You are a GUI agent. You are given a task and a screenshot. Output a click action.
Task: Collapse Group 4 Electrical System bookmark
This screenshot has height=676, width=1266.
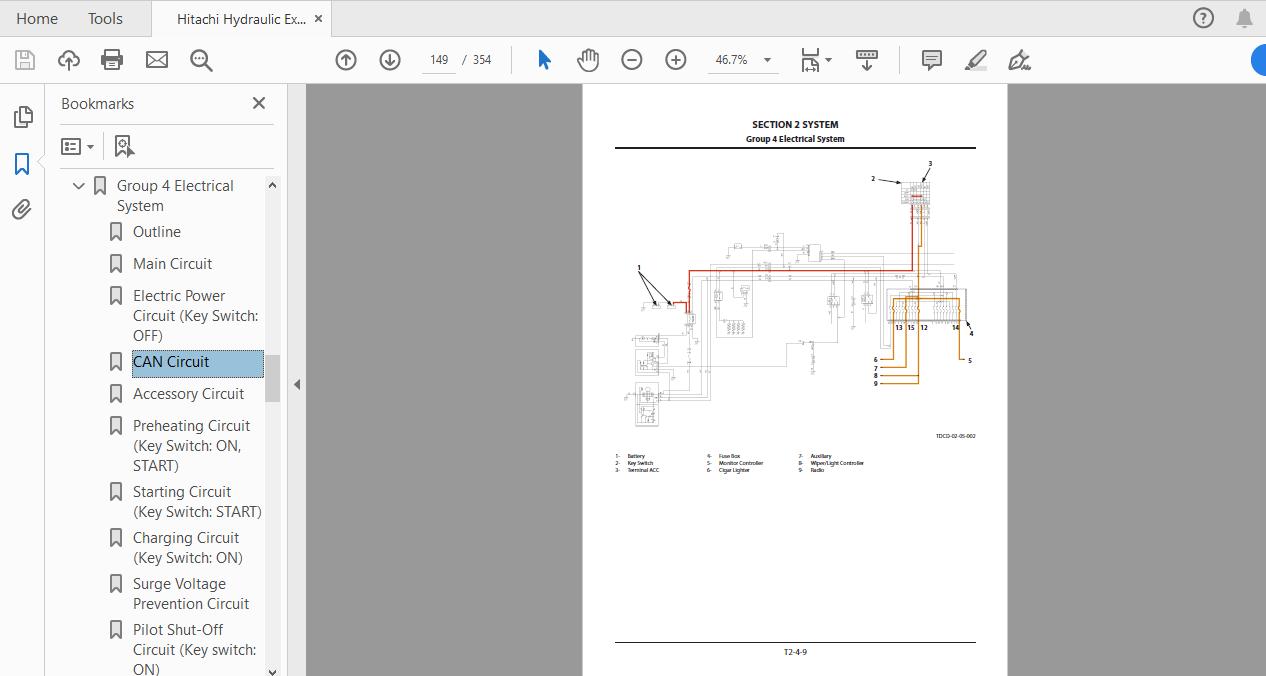pos(79,186)
